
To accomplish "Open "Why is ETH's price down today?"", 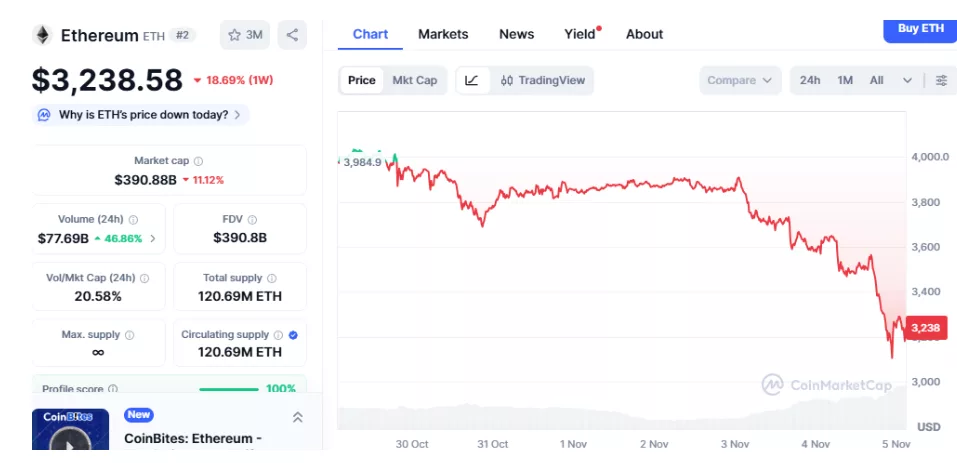I will click(141, 115).
